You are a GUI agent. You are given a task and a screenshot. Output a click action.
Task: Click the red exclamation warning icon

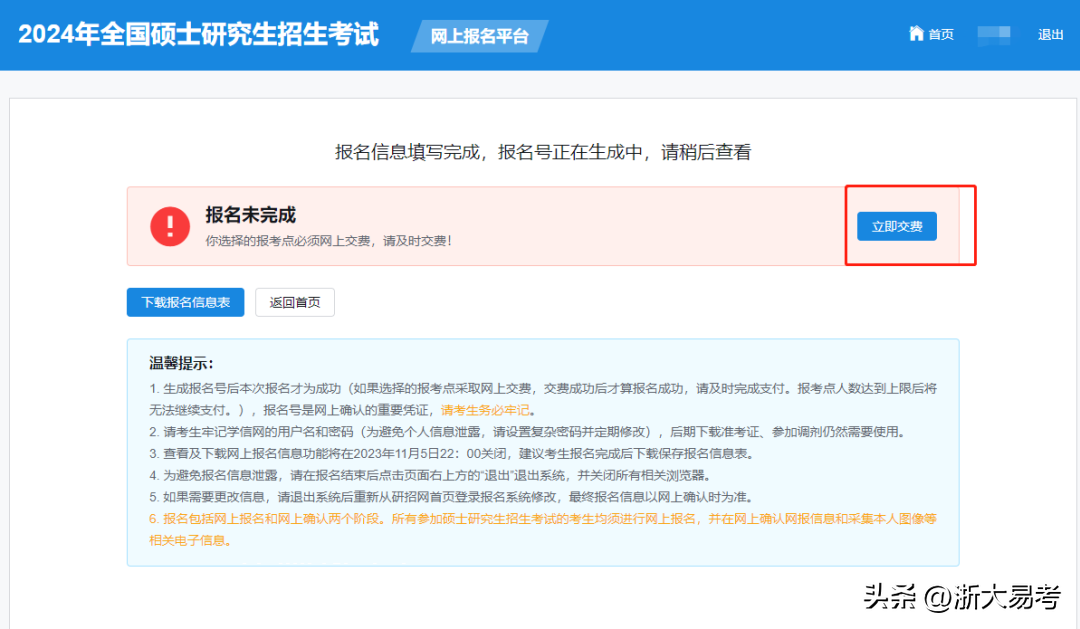point(170,226)
